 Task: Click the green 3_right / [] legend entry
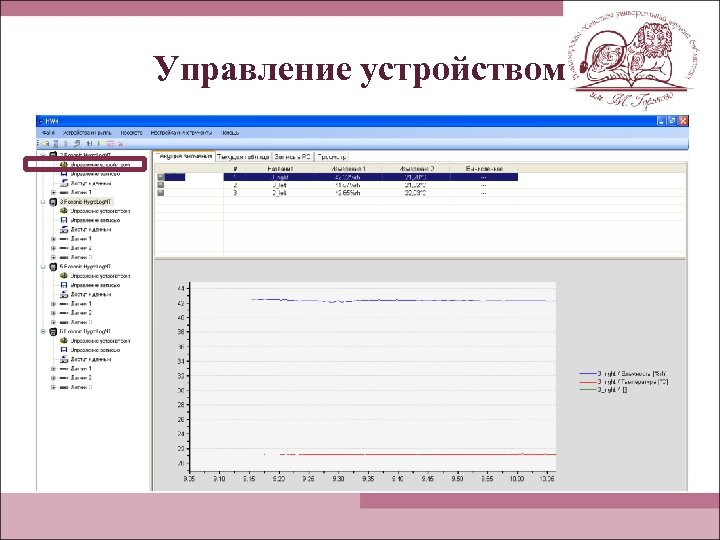click(604, 390)
